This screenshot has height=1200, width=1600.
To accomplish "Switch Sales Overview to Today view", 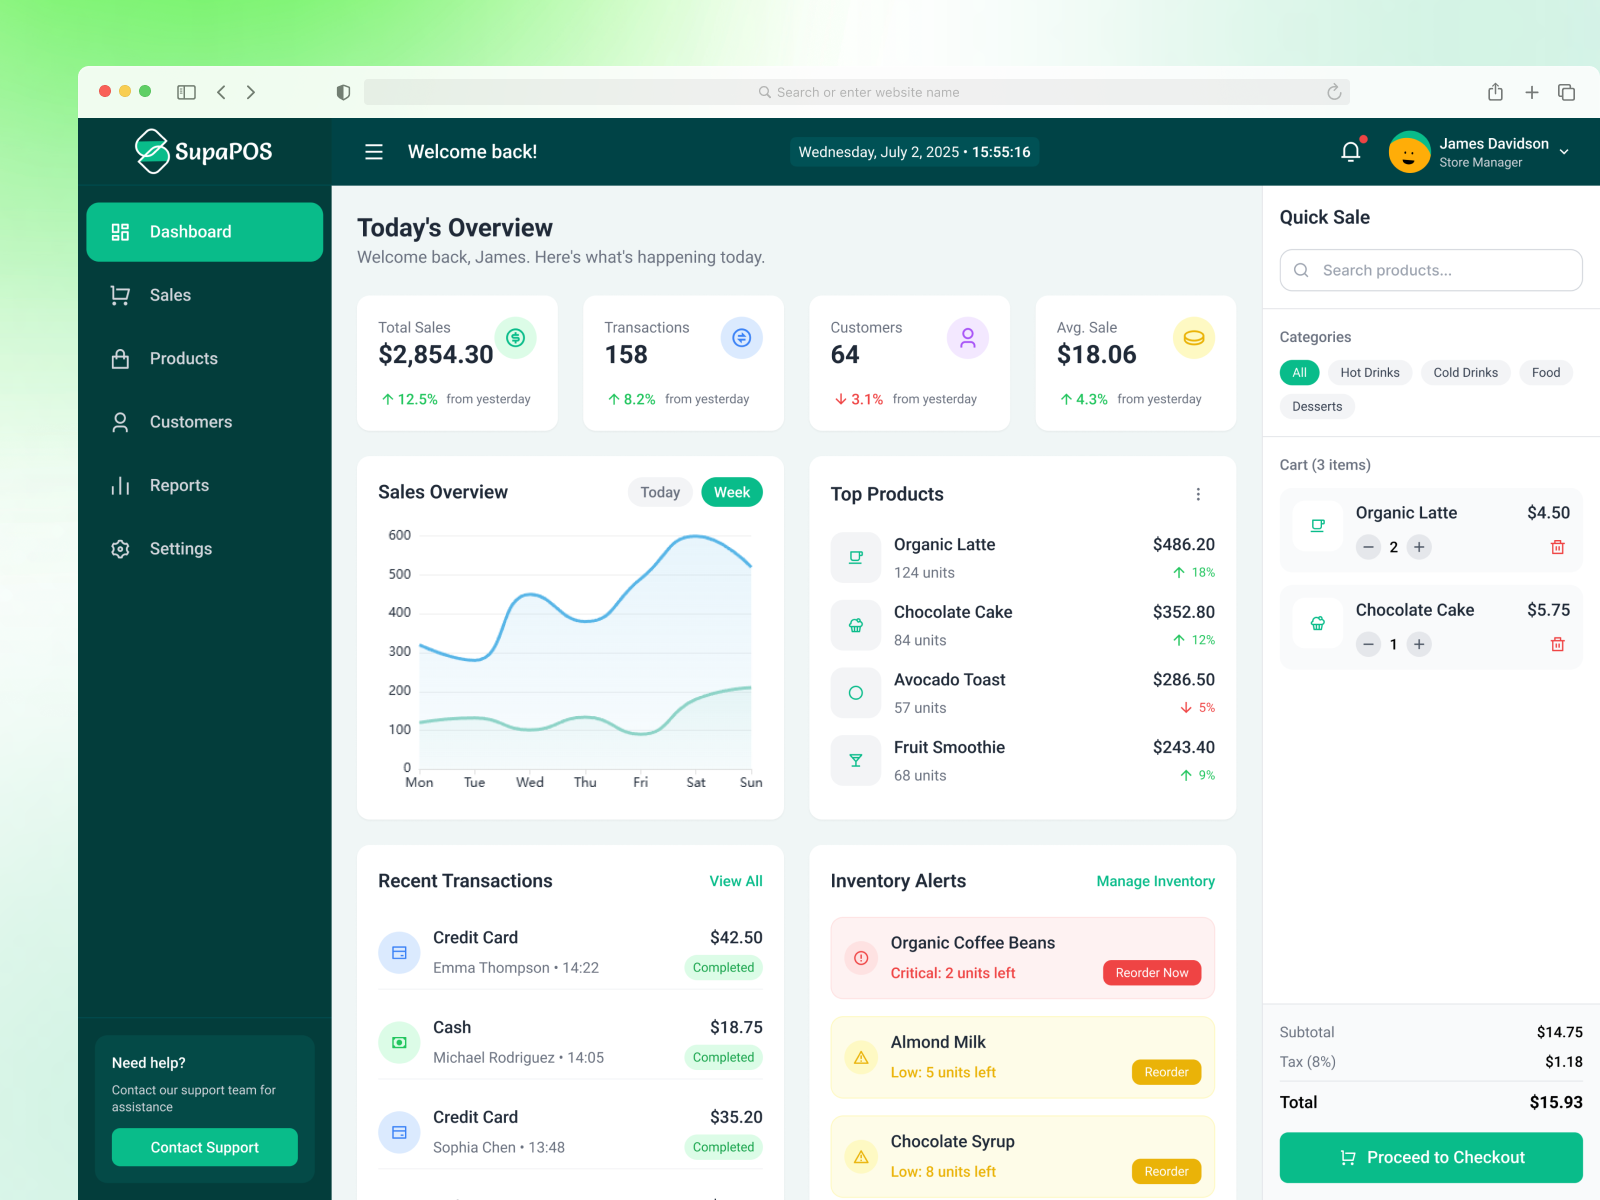I will (x=659, y=491).
